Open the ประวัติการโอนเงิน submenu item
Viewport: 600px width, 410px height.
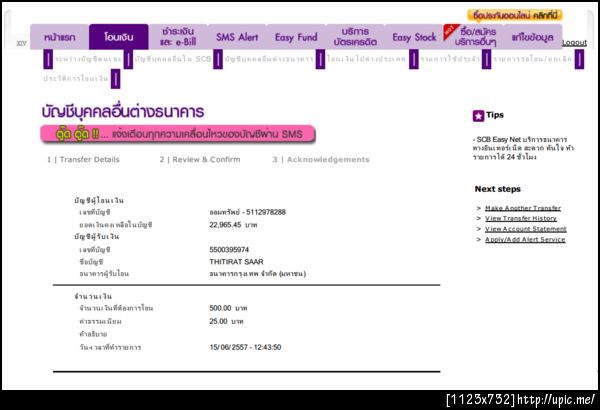(75, 79)
